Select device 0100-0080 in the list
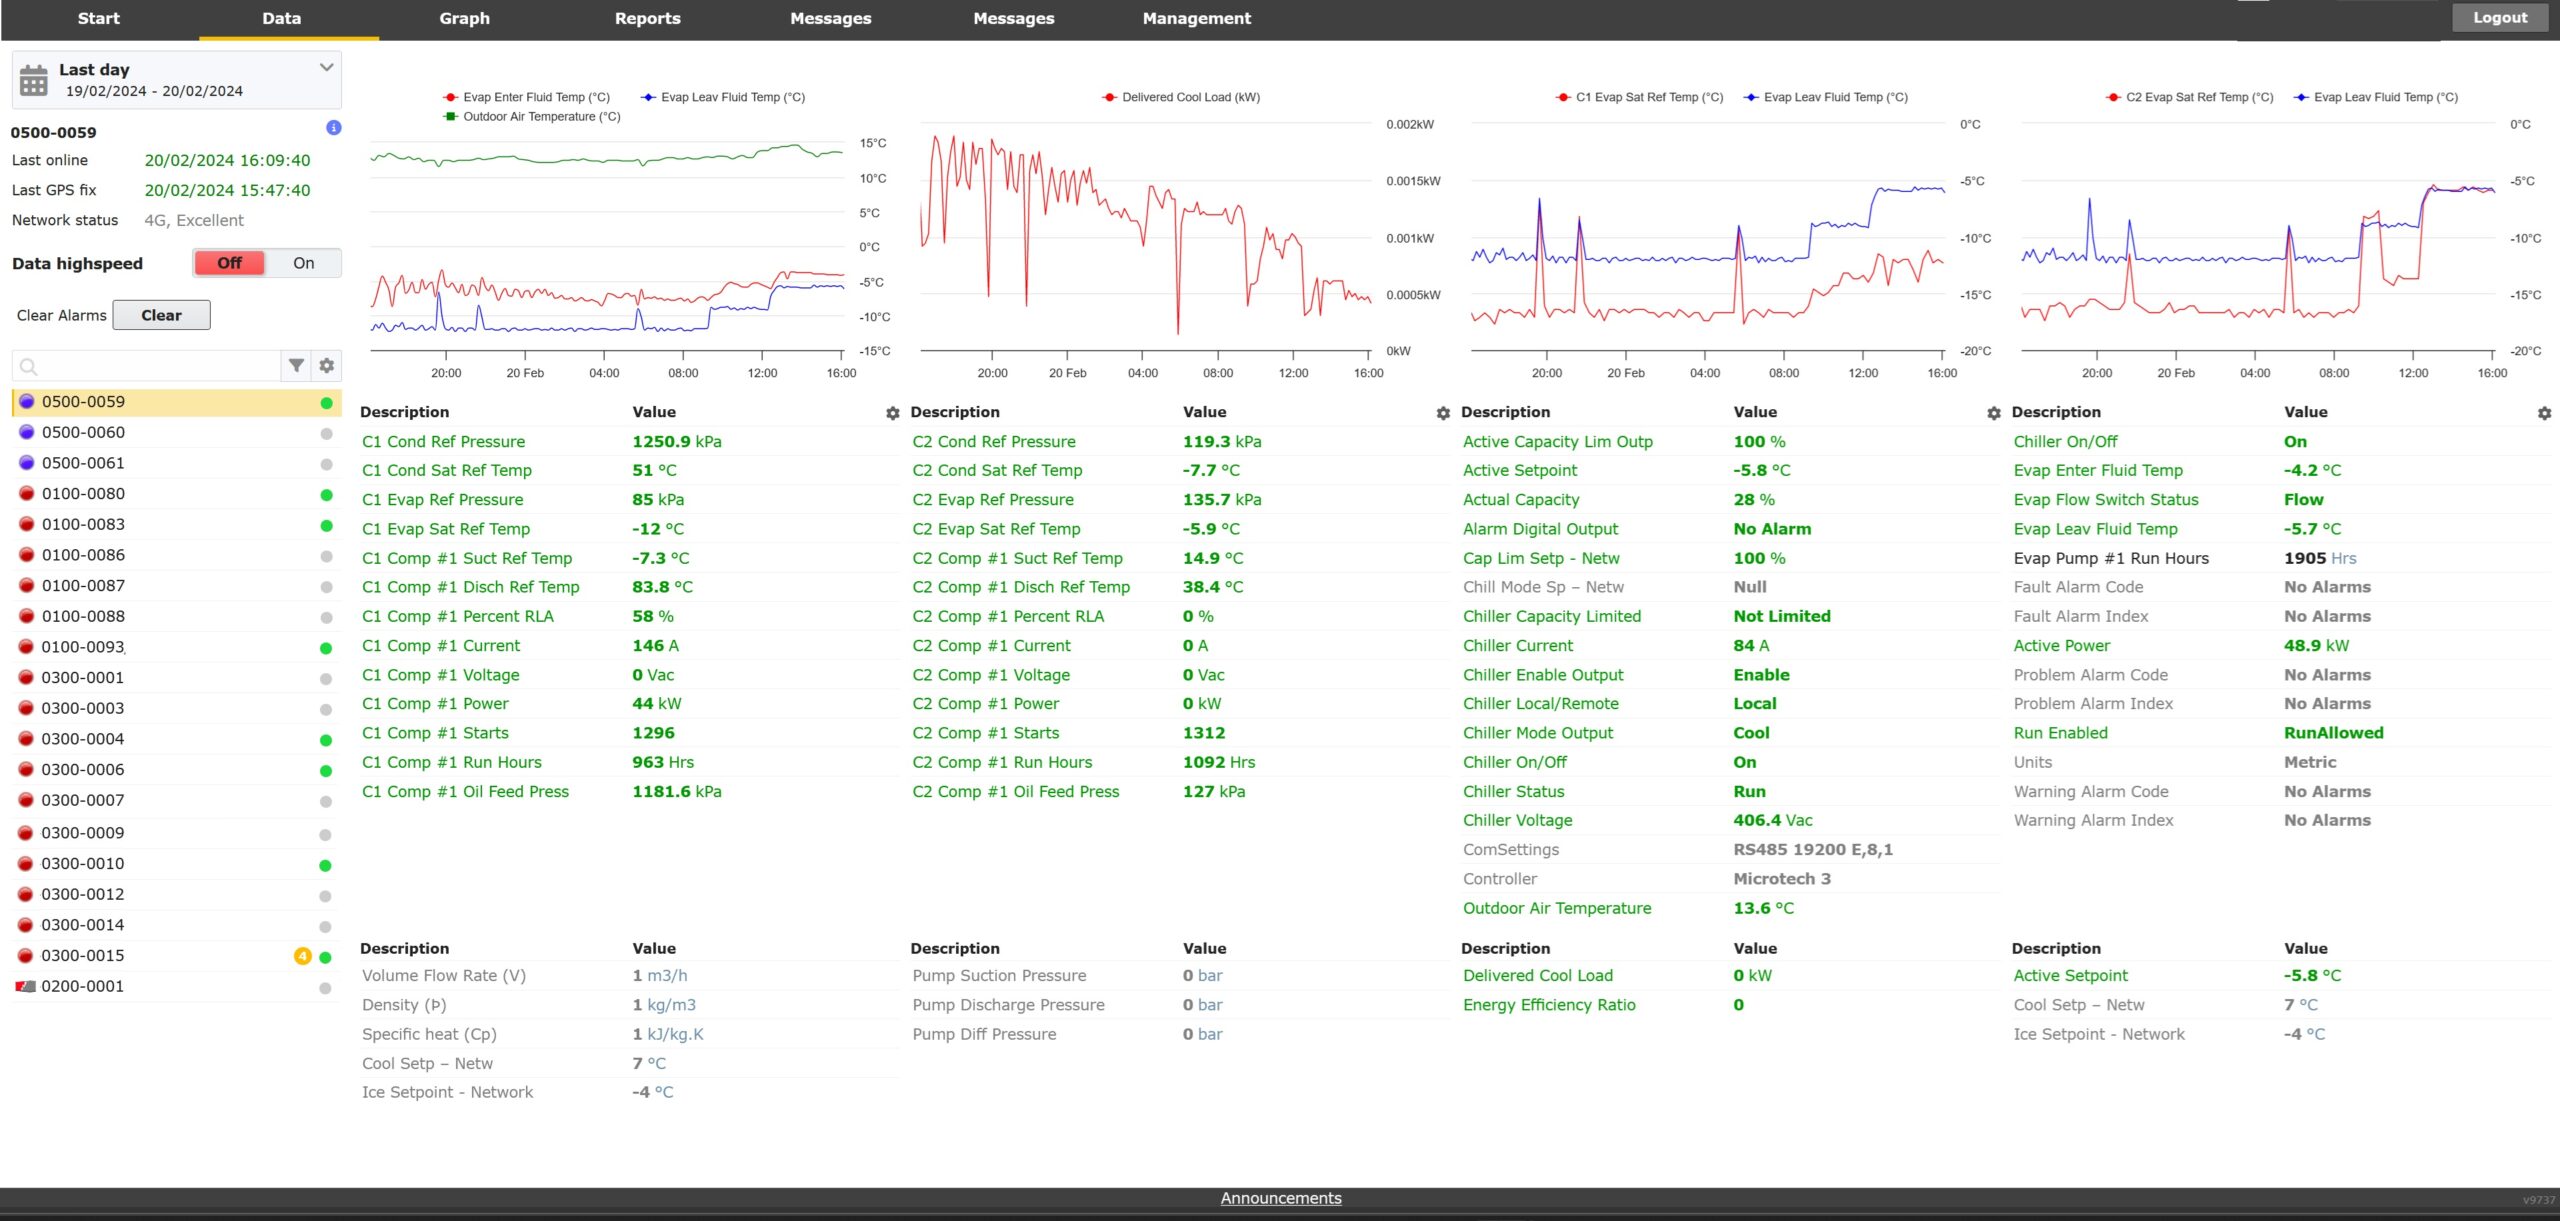 (84, 494)
